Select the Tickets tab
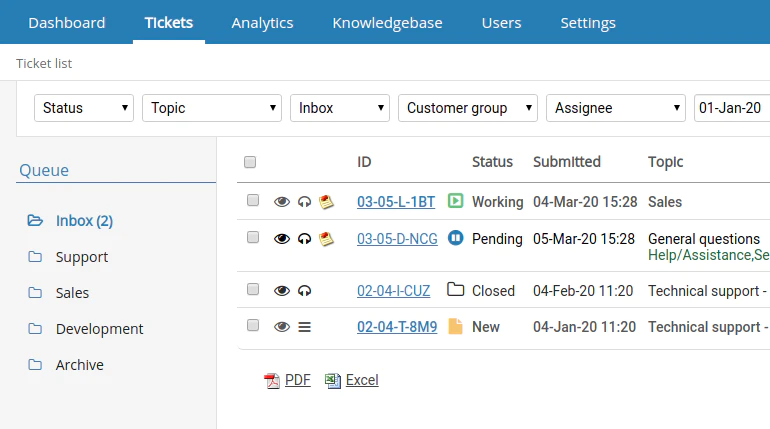Image resolution: width=770 pixels, height=429 pixels. click(169, 23)
